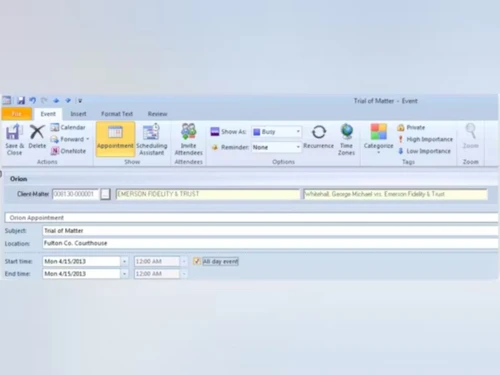Image resolution: width=500 pixels, height=375 pixels.
Task: Open the End time date picker arrow
Action: (x=124, y=274)
